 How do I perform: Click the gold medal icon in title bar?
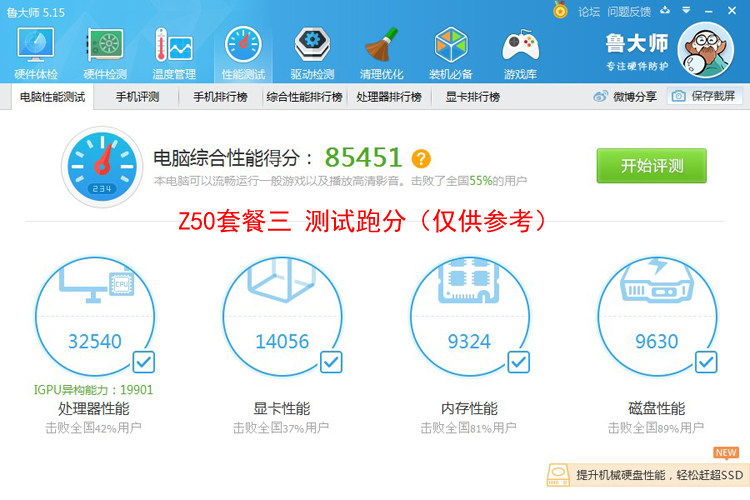point(560,10)
